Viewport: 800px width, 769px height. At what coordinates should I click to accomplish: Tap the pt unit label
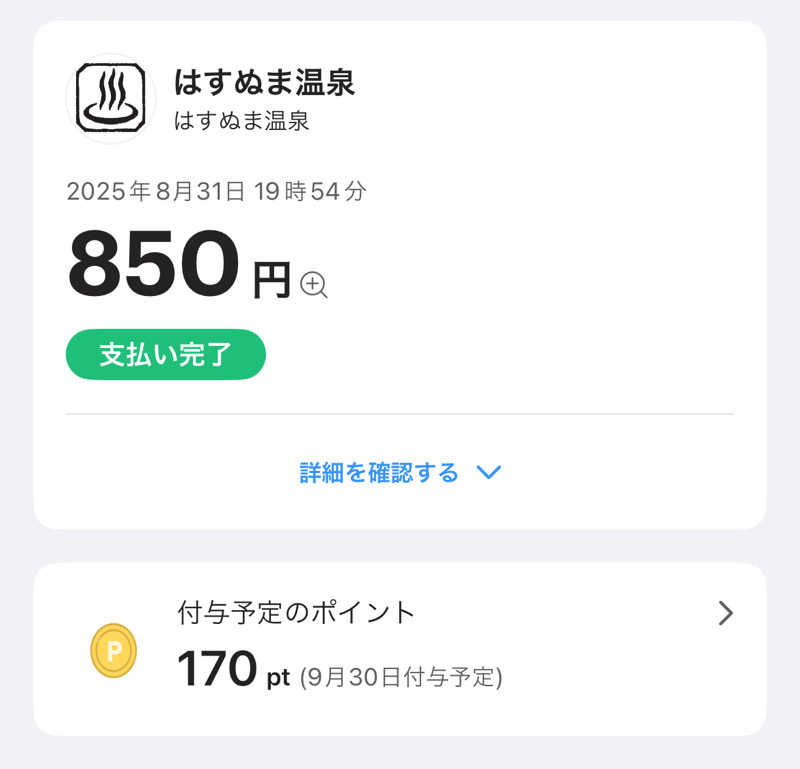278,678
